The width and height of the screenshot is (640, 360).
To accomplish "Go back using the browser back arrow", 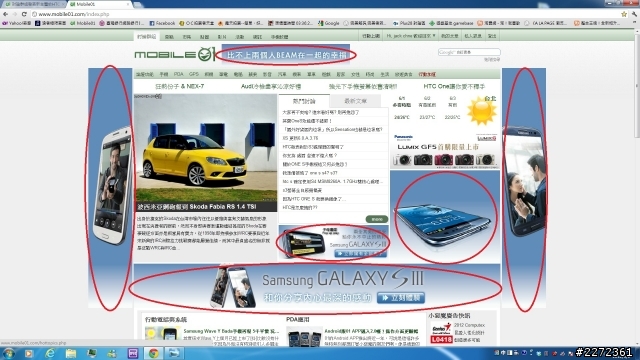I will 5,14.
